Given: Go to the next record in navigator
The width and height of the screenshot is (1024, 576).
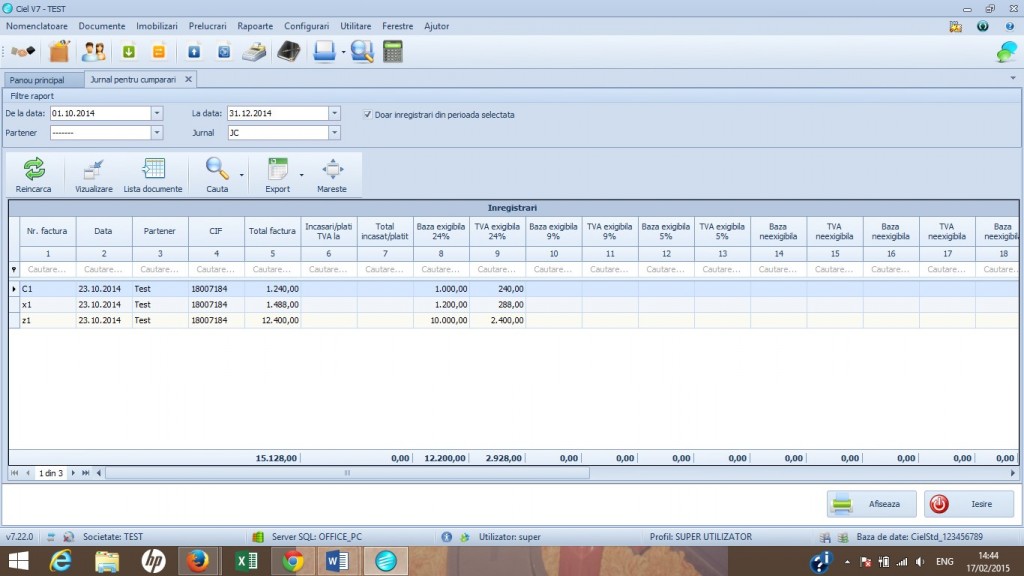Looking at the screenshot, I should click(x=73, y=473).
